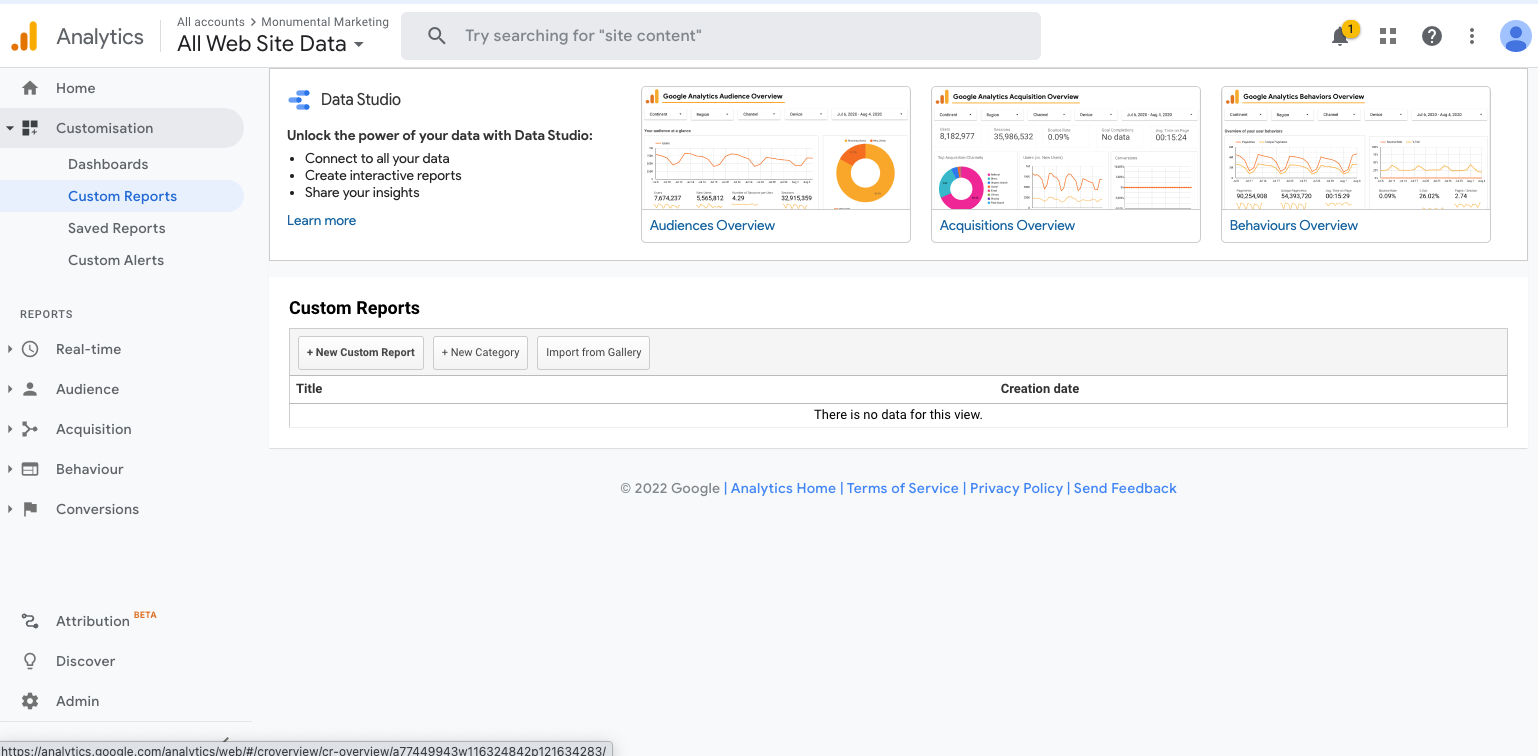Viewport: 1538px width, 756px height.
Task: Click the + New Custom Report button
Action: 361,352
